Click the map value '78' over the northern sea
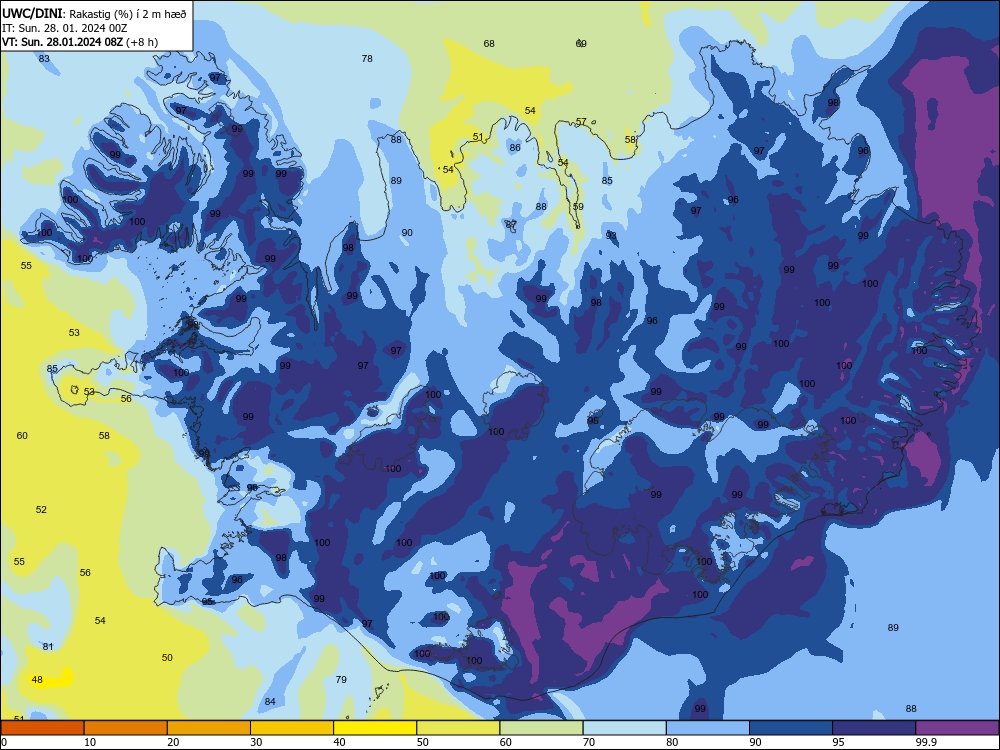This screenshot has height=750, width=1000. pyautogui.click(x=367, y=59)
